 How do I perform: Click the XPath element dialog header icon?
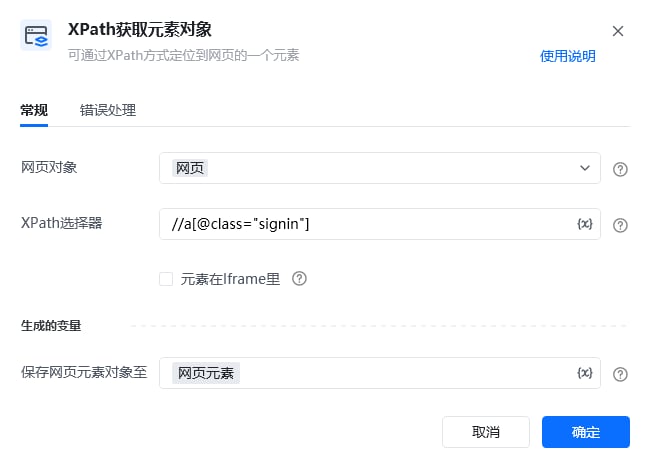36,35
